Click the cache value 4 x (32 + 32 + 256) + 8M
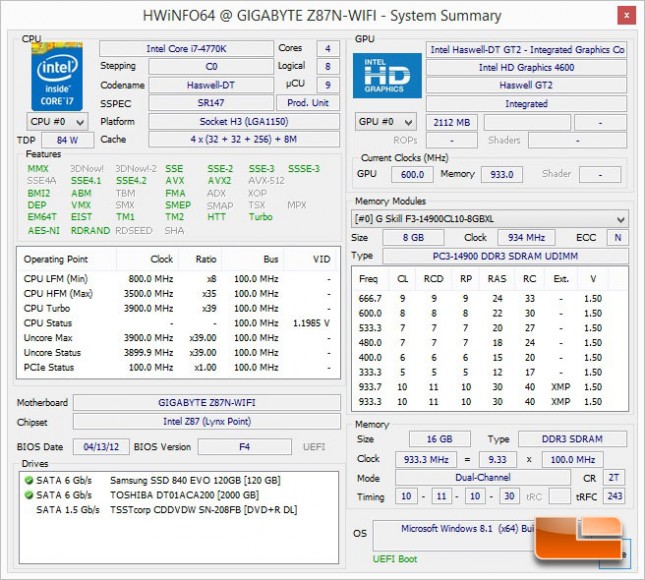Screen dimensions: 645x580 point(244,139)
